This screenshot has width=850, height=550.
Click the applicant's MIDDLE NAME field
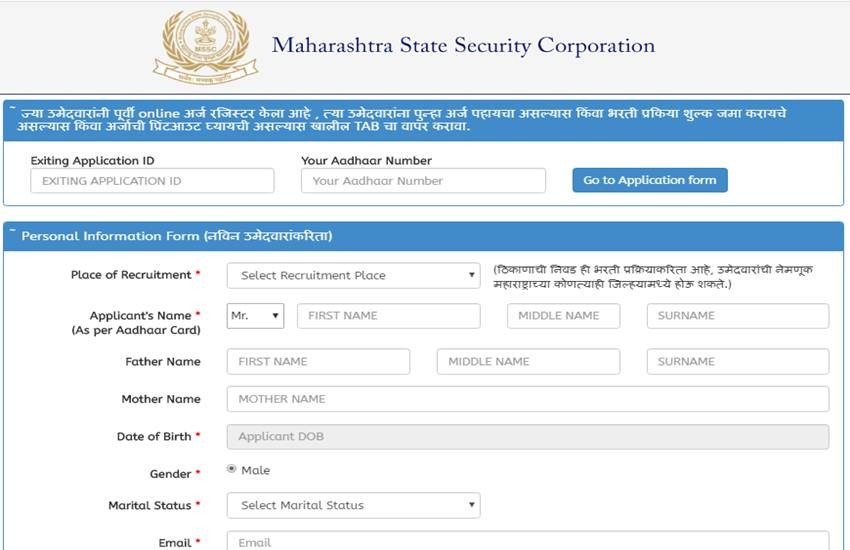pyautogui.click(x=563, y=316)
